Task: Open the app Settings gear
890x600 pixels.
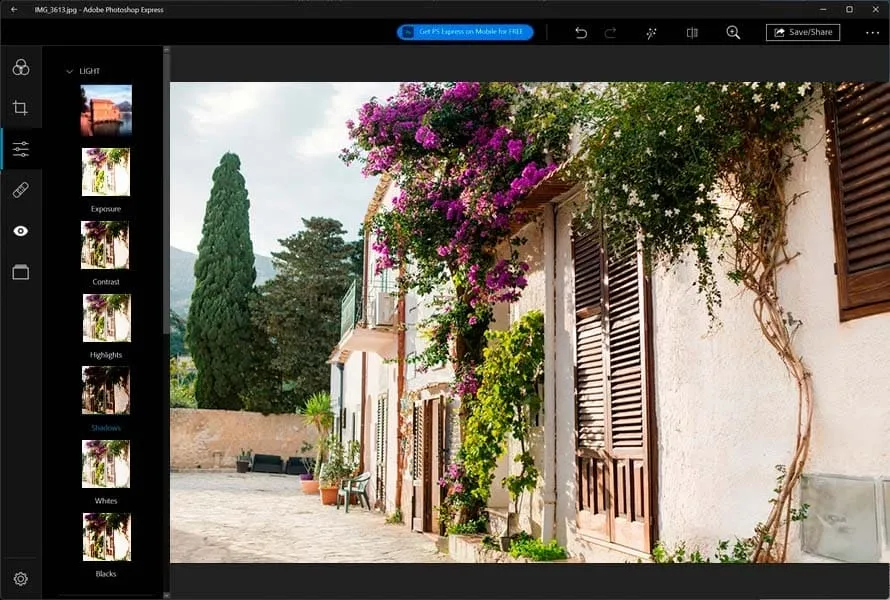Action: point(20,578)
